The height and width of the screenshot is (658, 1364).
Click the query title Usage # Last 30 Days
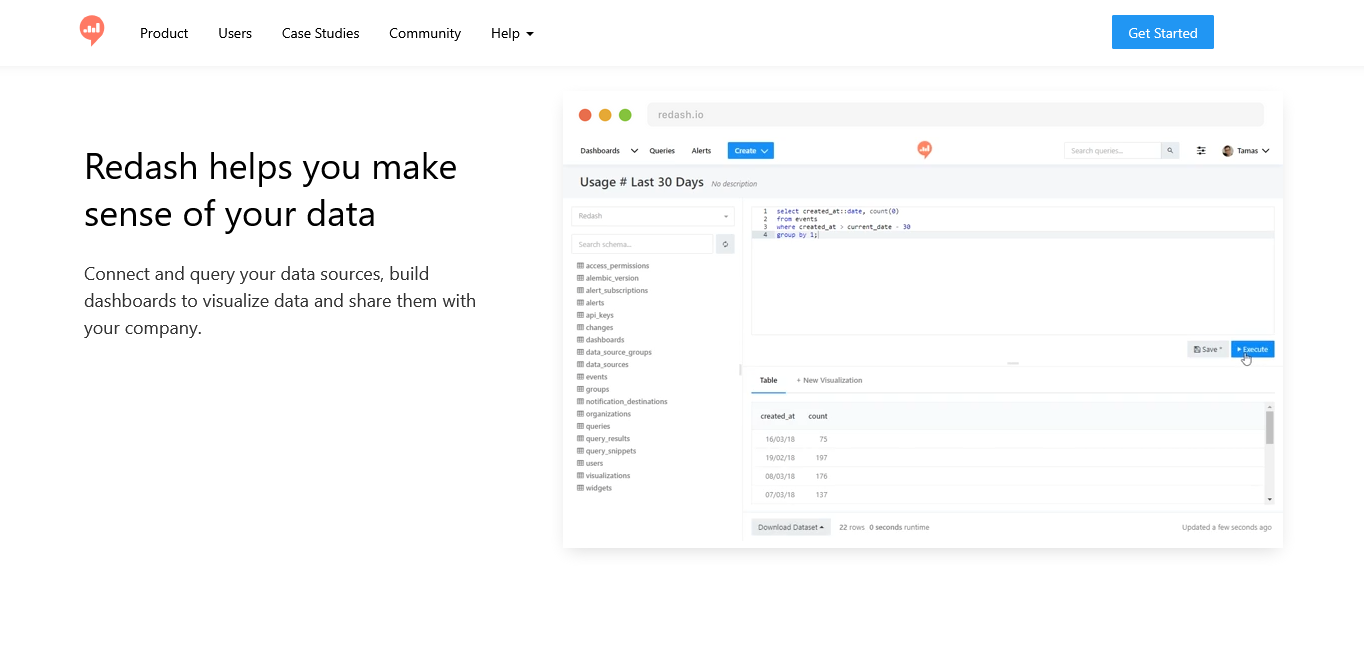[641, 182]
